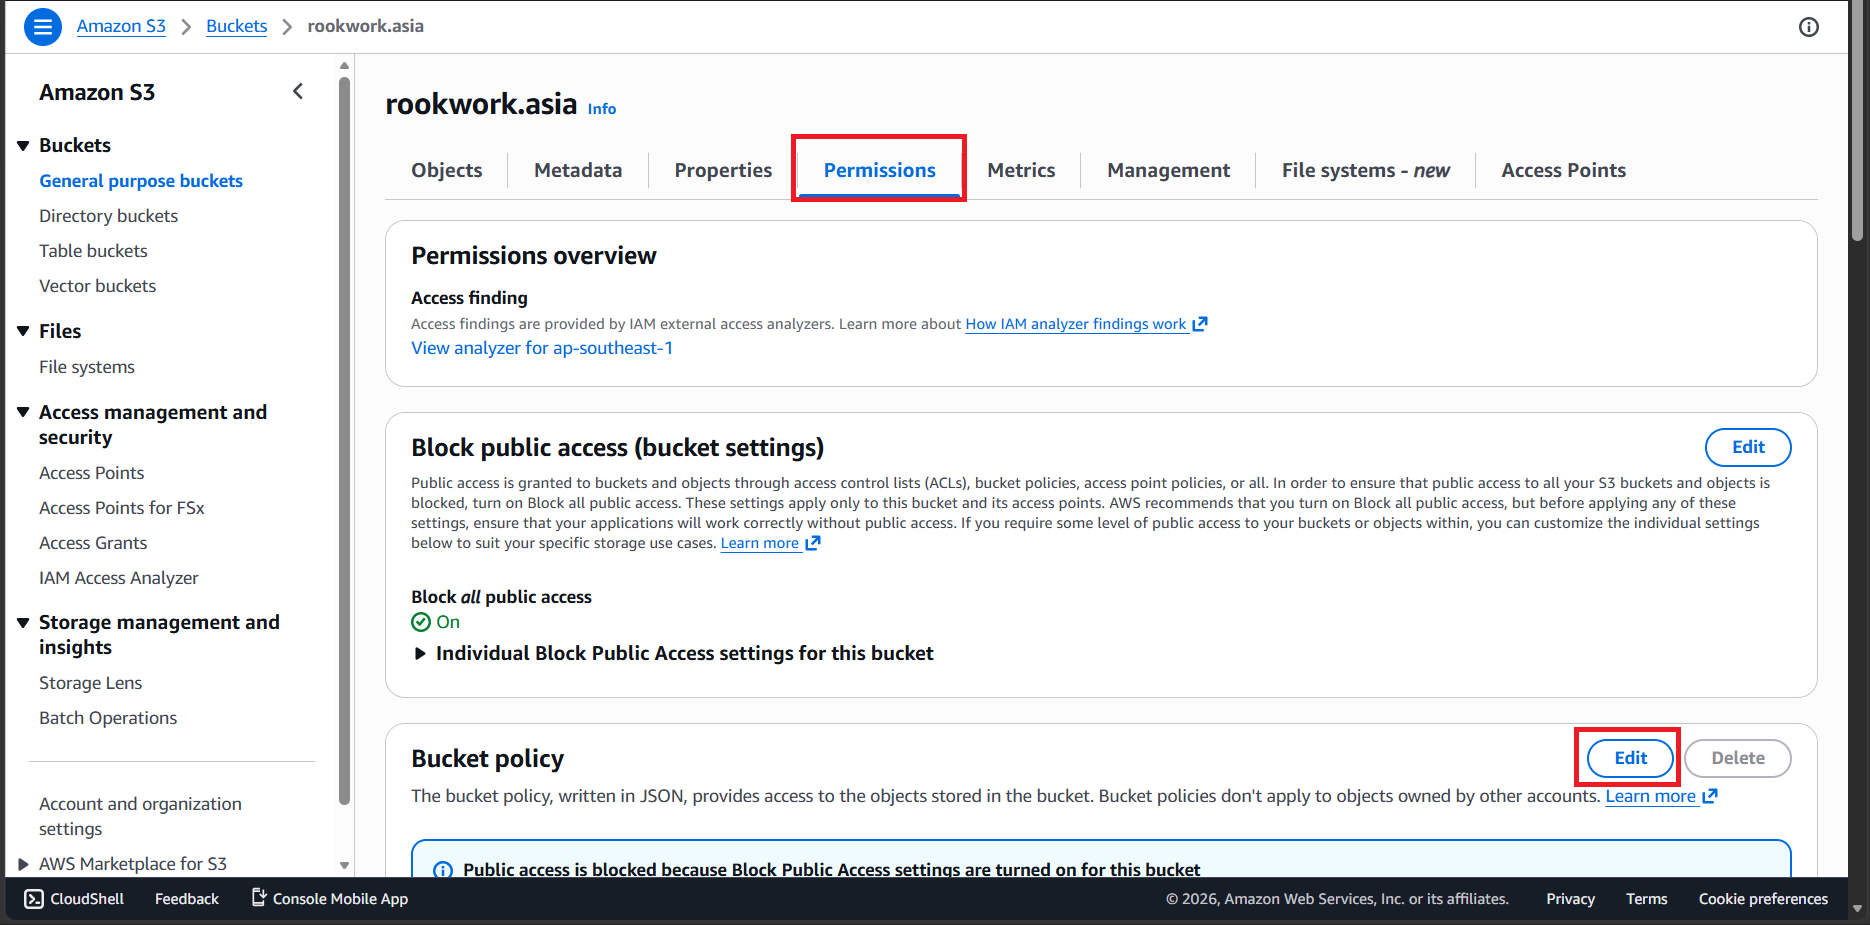Click the external link icon beside IAM analyzer findings
This screenshot has height=925, width=1870.
click(x=1200, y=324)
